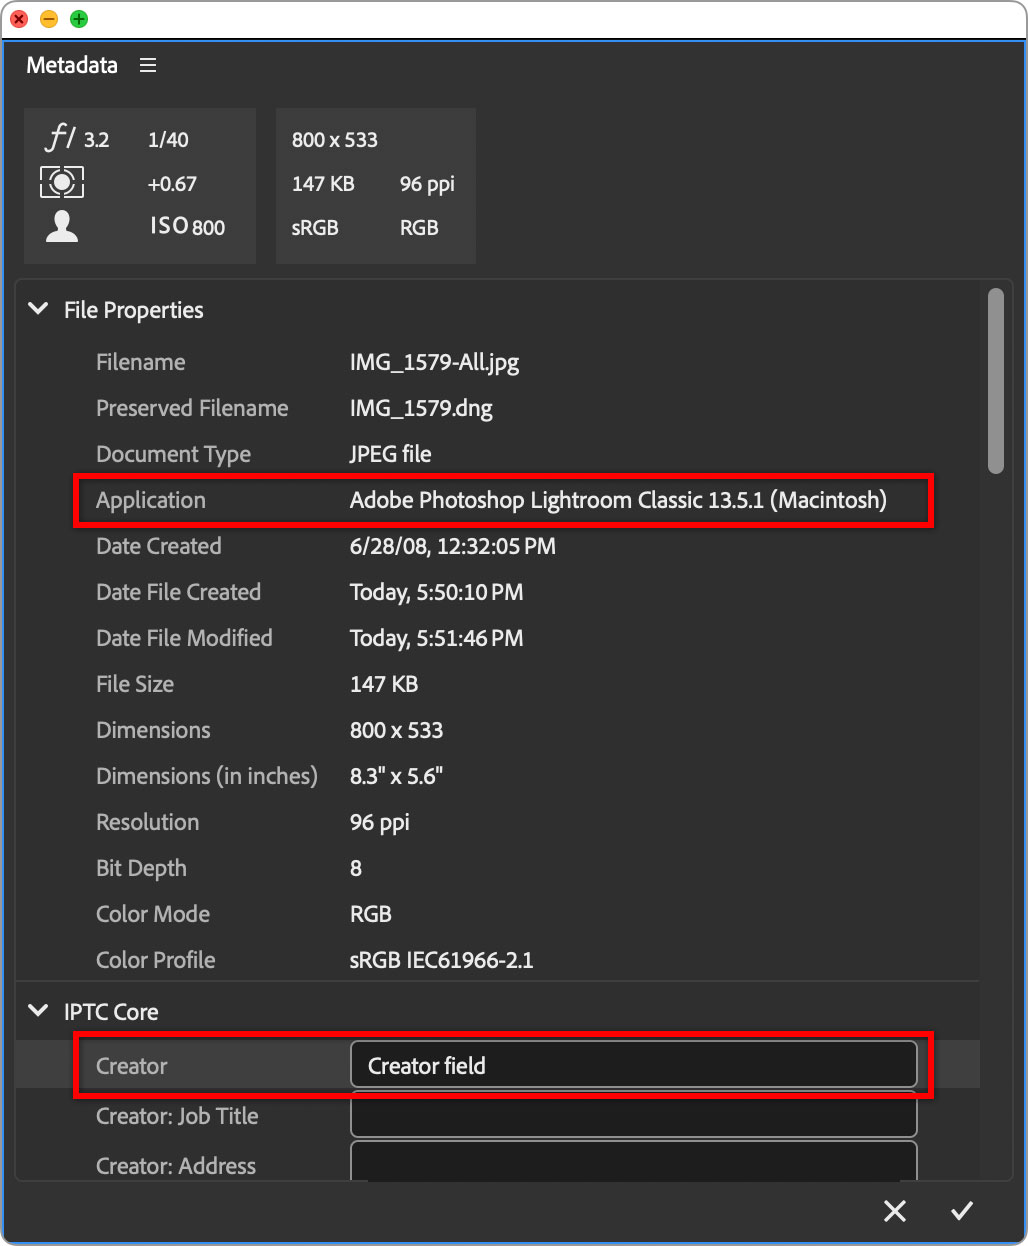This screenshot has height=1246, width=1028.
Task: Expand the camera settings summary box
Action: (139, 186)
